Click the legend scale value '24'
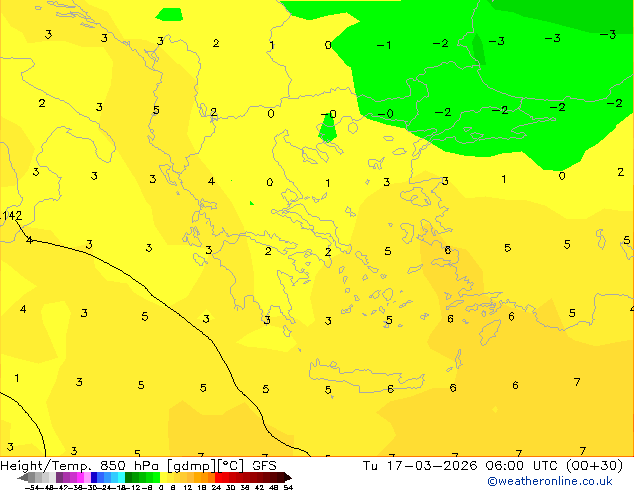This screenshot has height=490, width=634. point(216,487)
